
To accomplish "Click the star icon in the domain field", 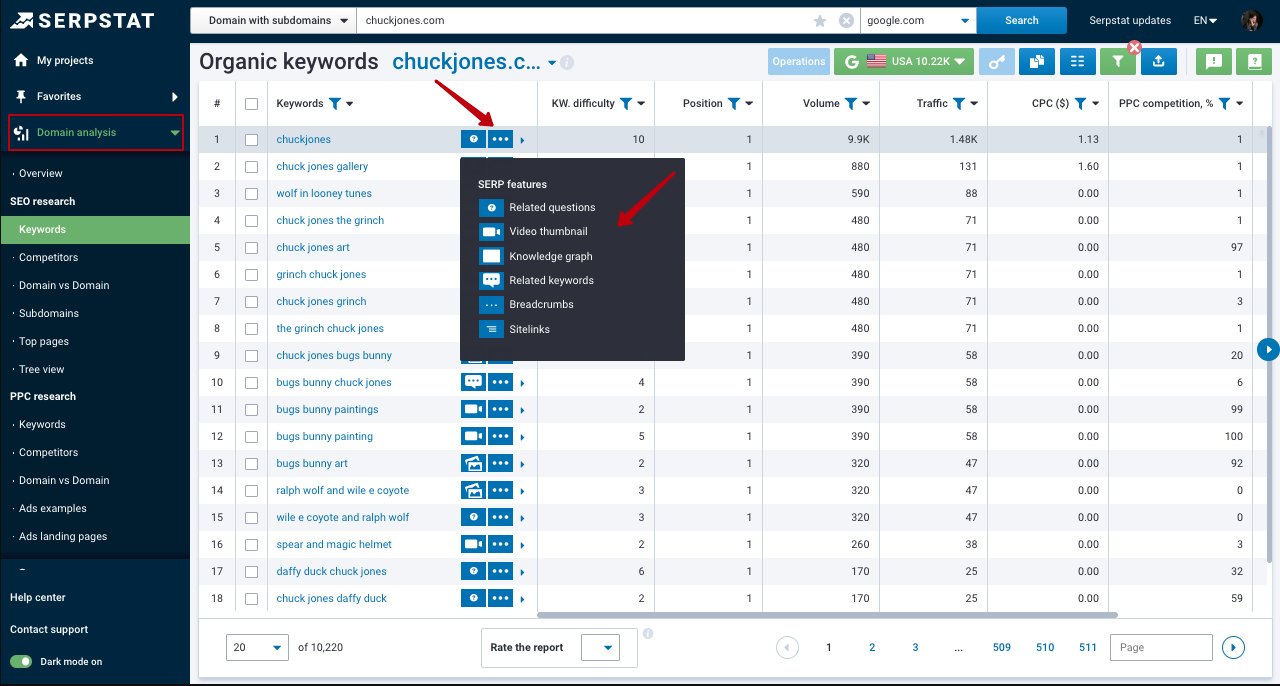I will click(820, 19).
